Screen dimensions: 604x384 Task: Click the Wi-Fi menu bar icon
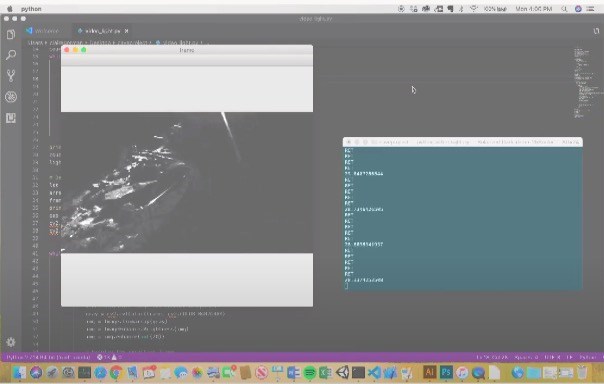pos(474,8)
